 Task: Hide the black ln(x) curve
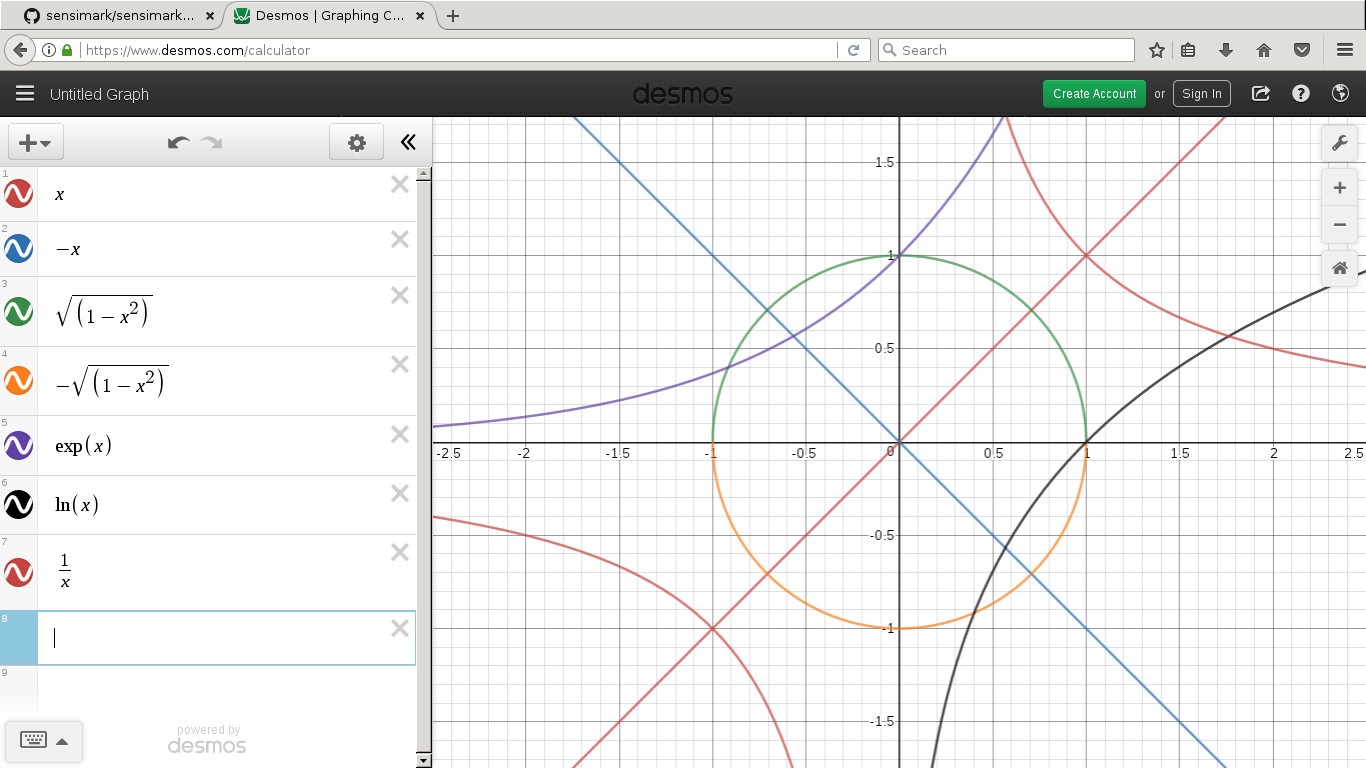tap(19, 504)
